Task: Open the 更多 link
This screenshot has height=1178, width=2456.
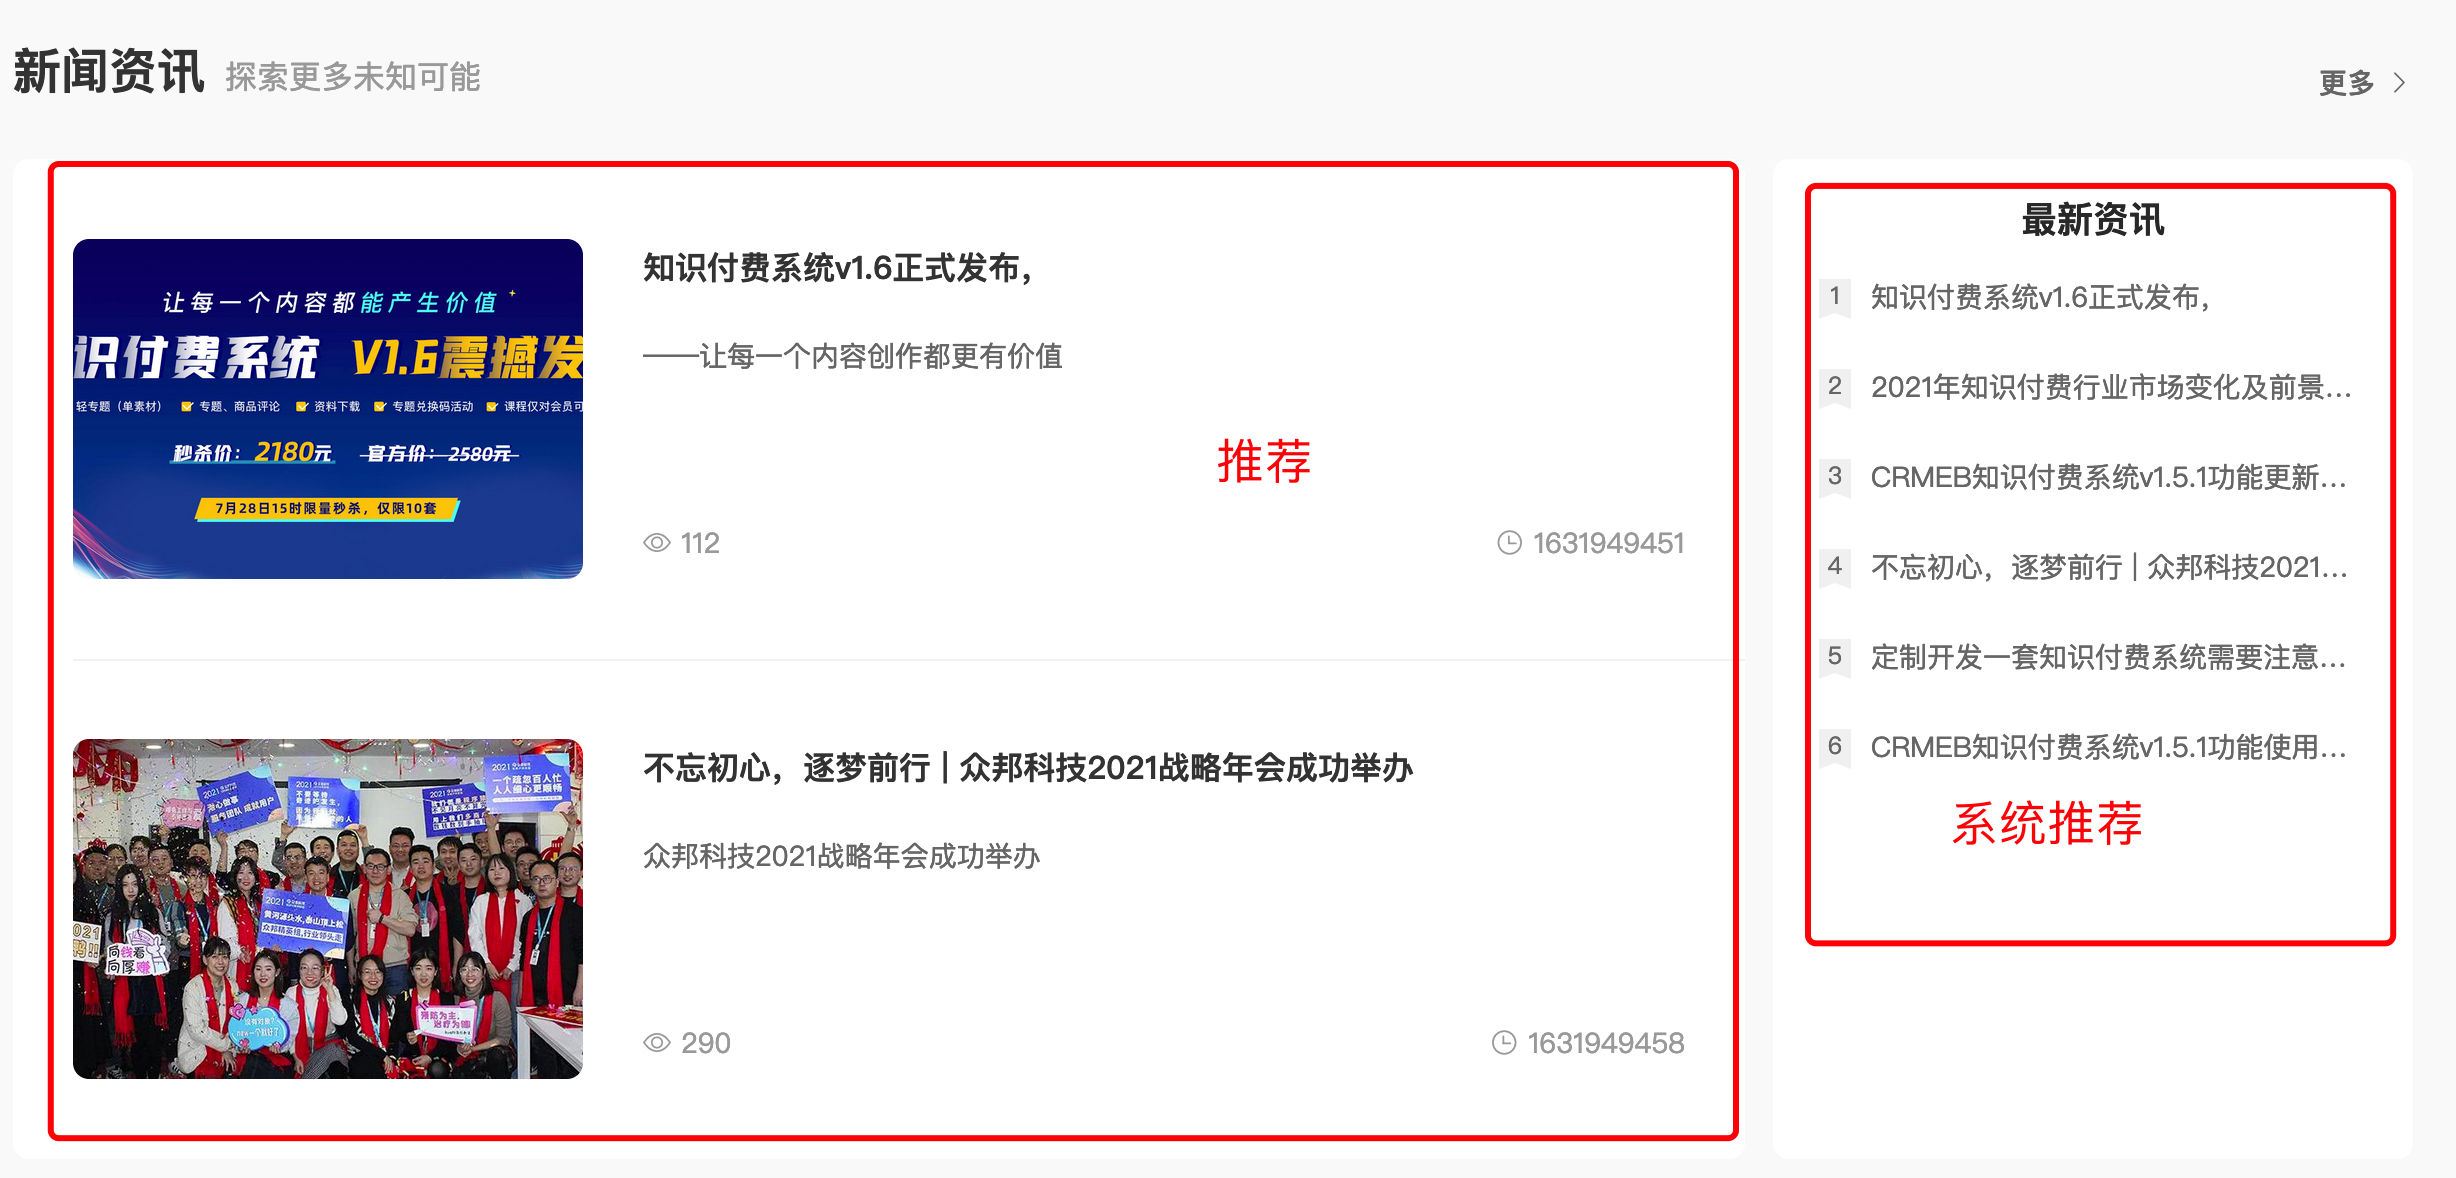Action: (2346, 83)
